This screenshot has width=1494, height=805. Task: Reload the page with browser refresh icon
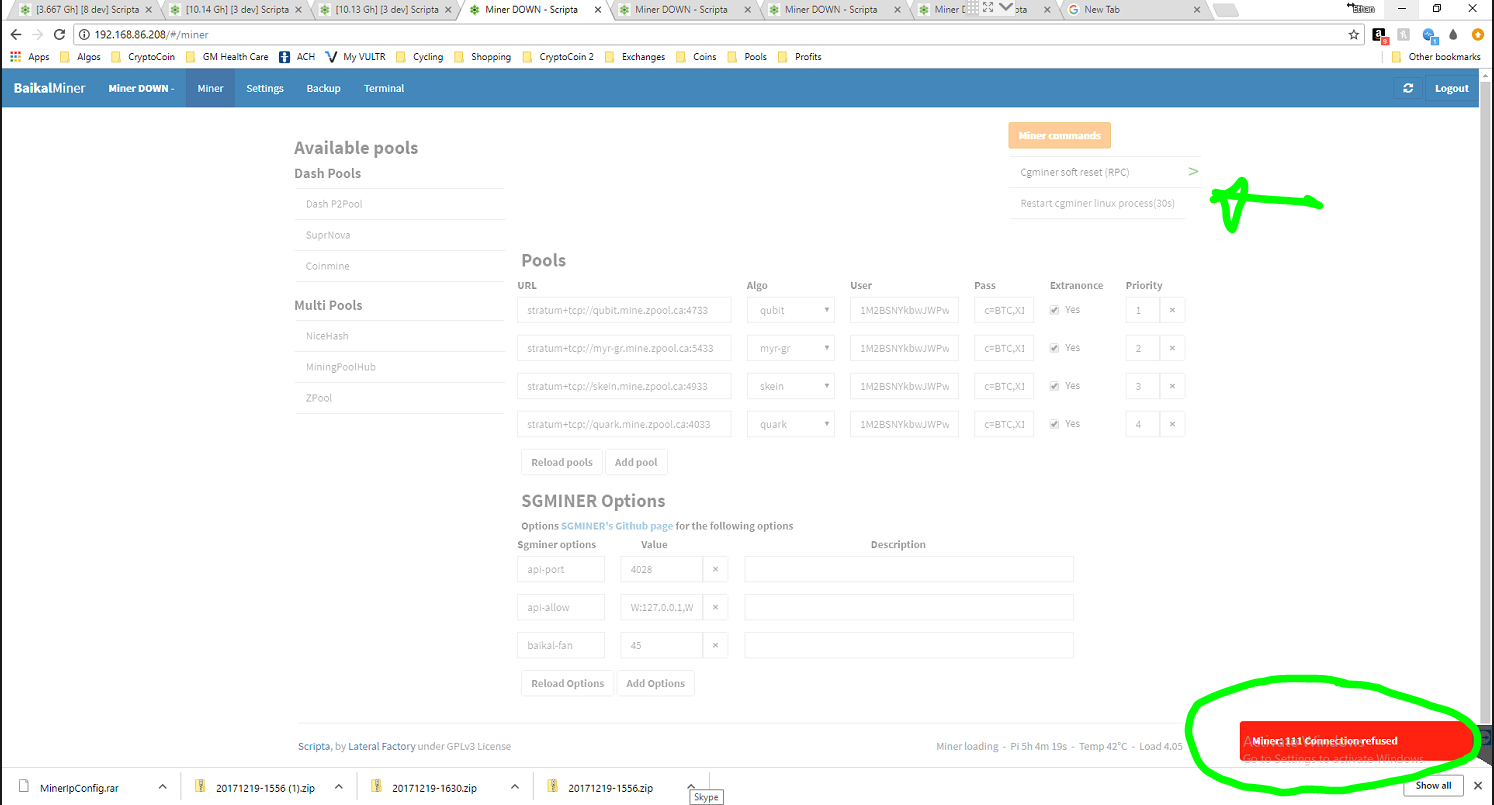tap(61, 34)
